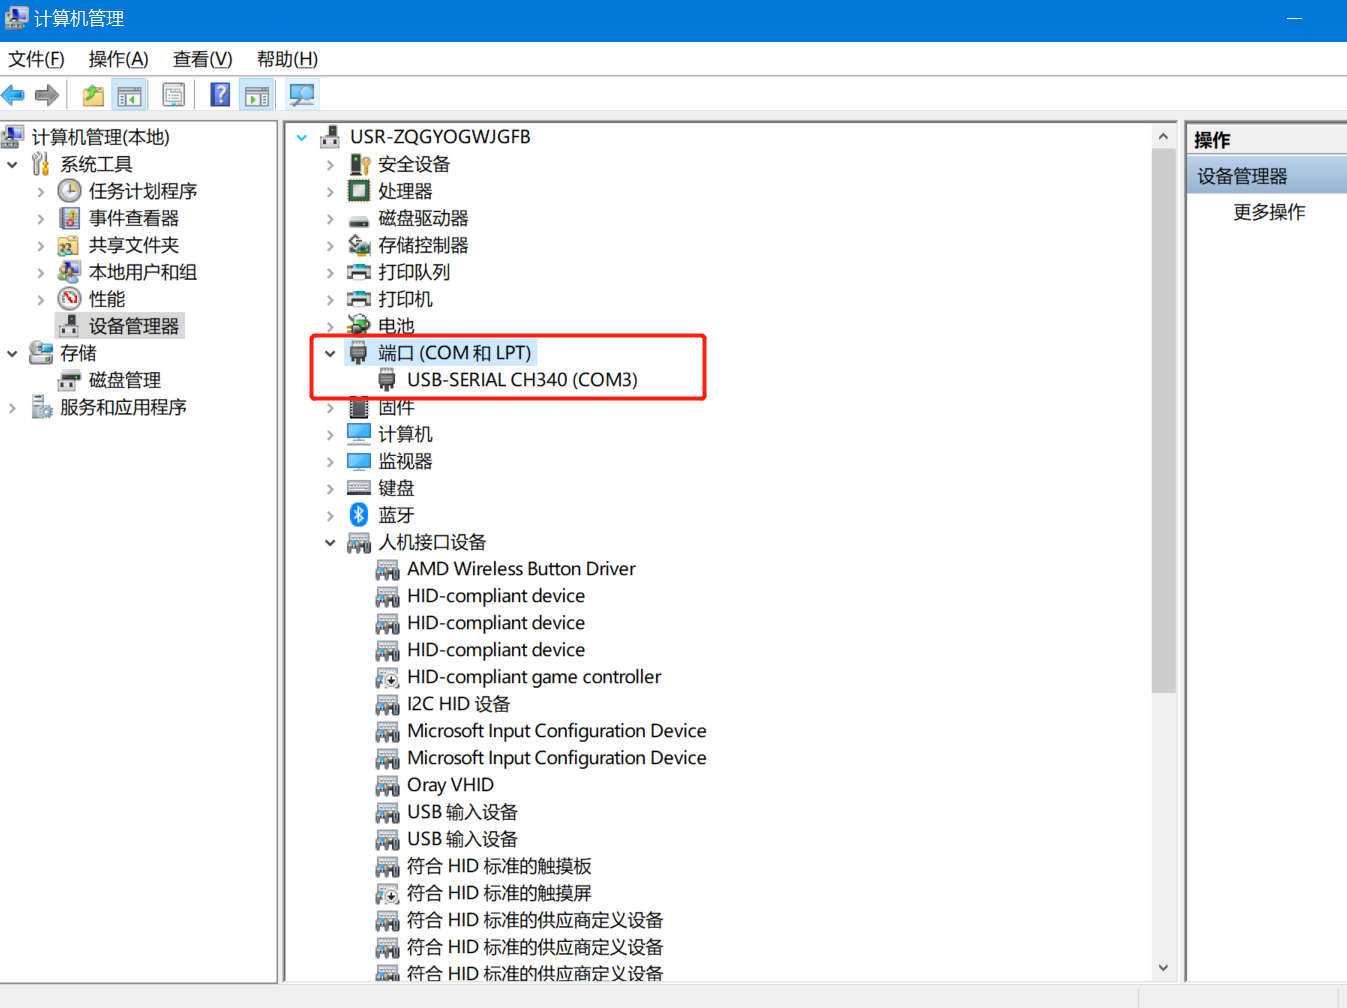Click the blue Back arrow in toolbar
The height and width of the screenshot is (1008, 1347).
[x=14, y=96]
